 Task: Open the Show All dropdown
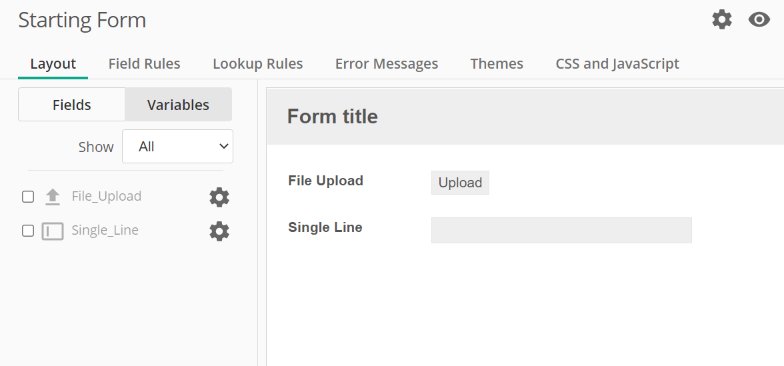178,146
